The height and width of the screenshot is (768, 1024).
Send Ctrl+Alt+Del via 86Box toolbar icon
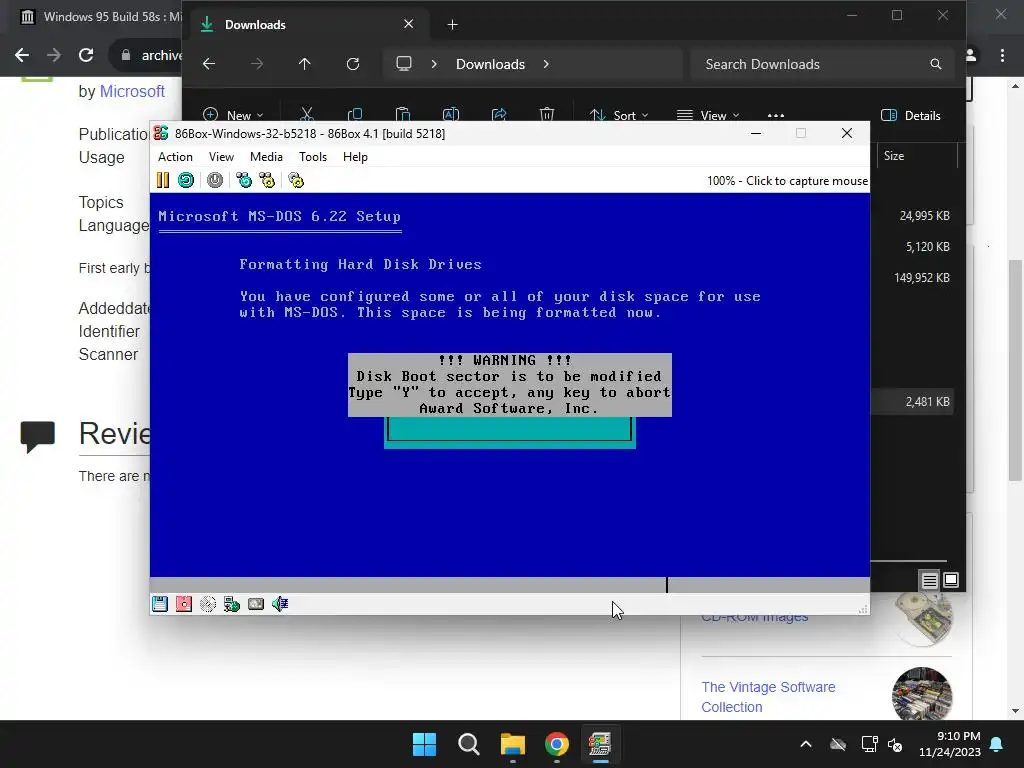click(x=244, y=180)
